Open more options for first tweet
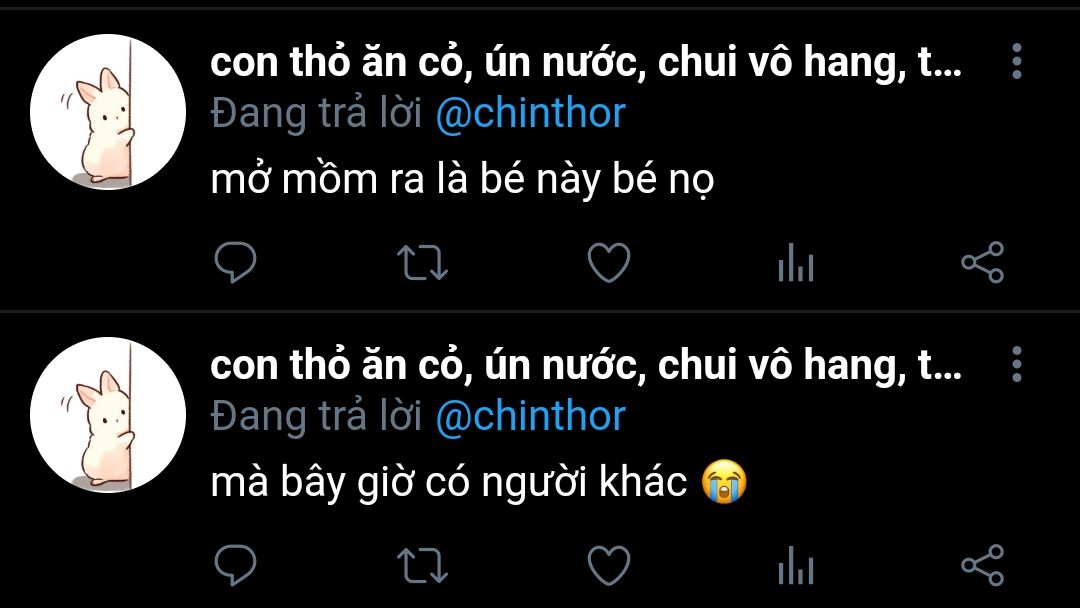Screen dimensions: 1080x608 tap(1016, 62)
